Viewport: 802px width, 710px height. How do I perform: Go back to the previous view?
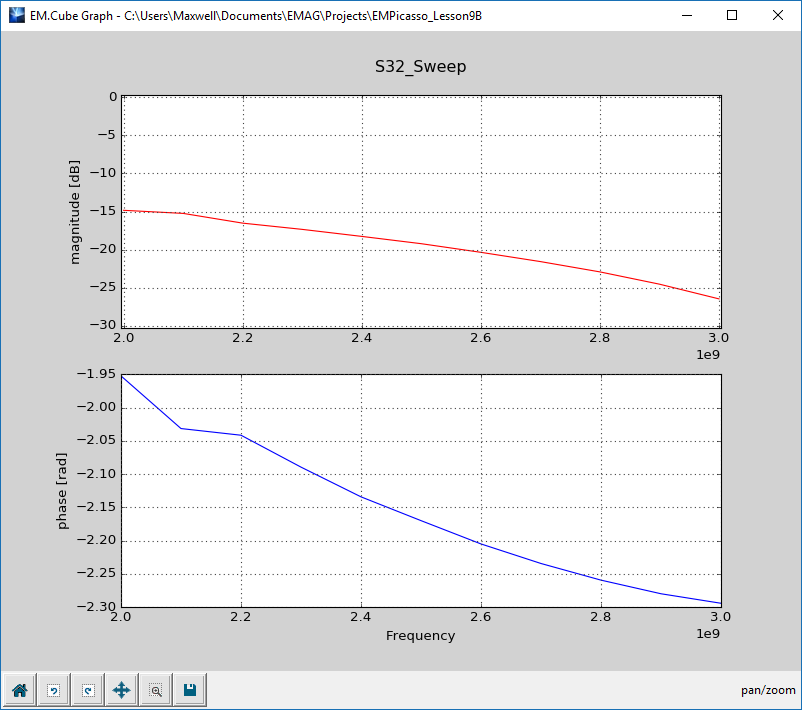[53, 690]
